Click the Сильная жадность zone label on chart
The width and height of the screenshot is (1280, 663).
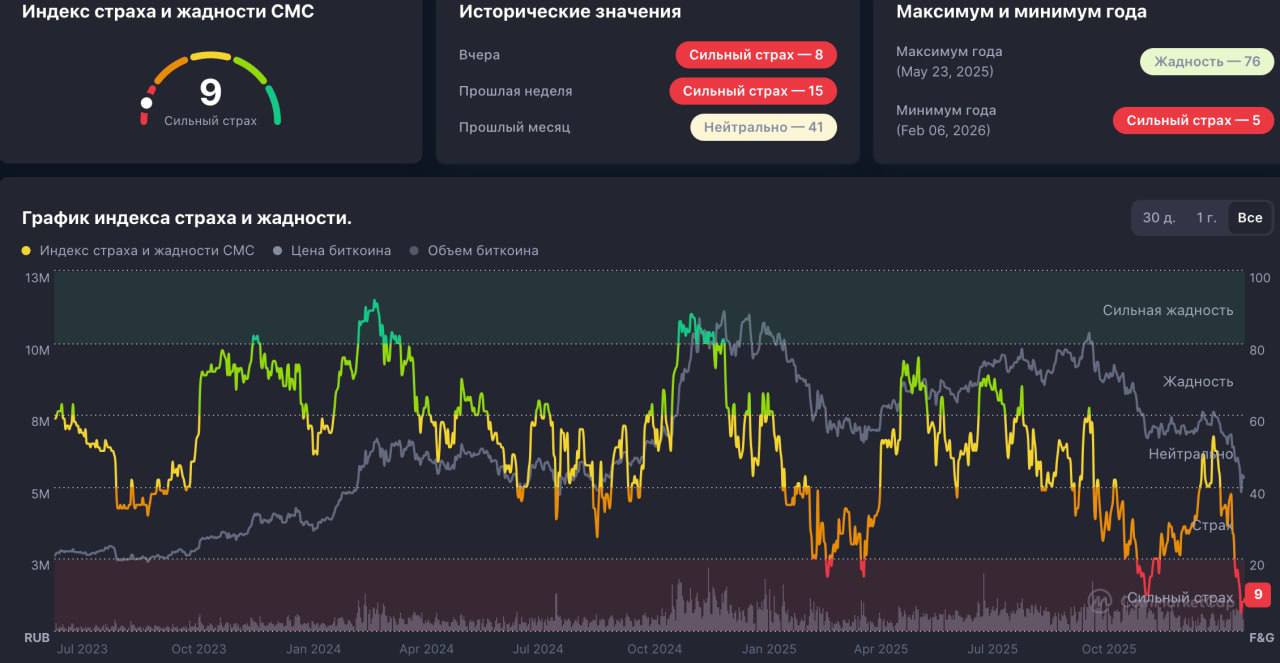click(1167, 311)
